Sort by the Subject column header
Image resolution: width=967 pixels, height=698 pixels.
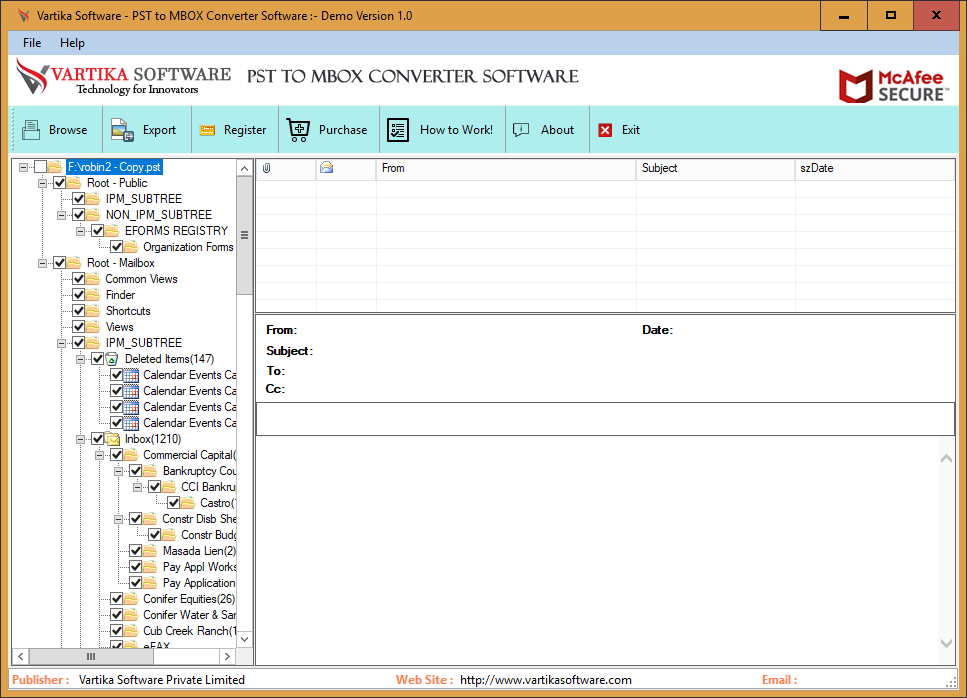(x=715, y=168)
